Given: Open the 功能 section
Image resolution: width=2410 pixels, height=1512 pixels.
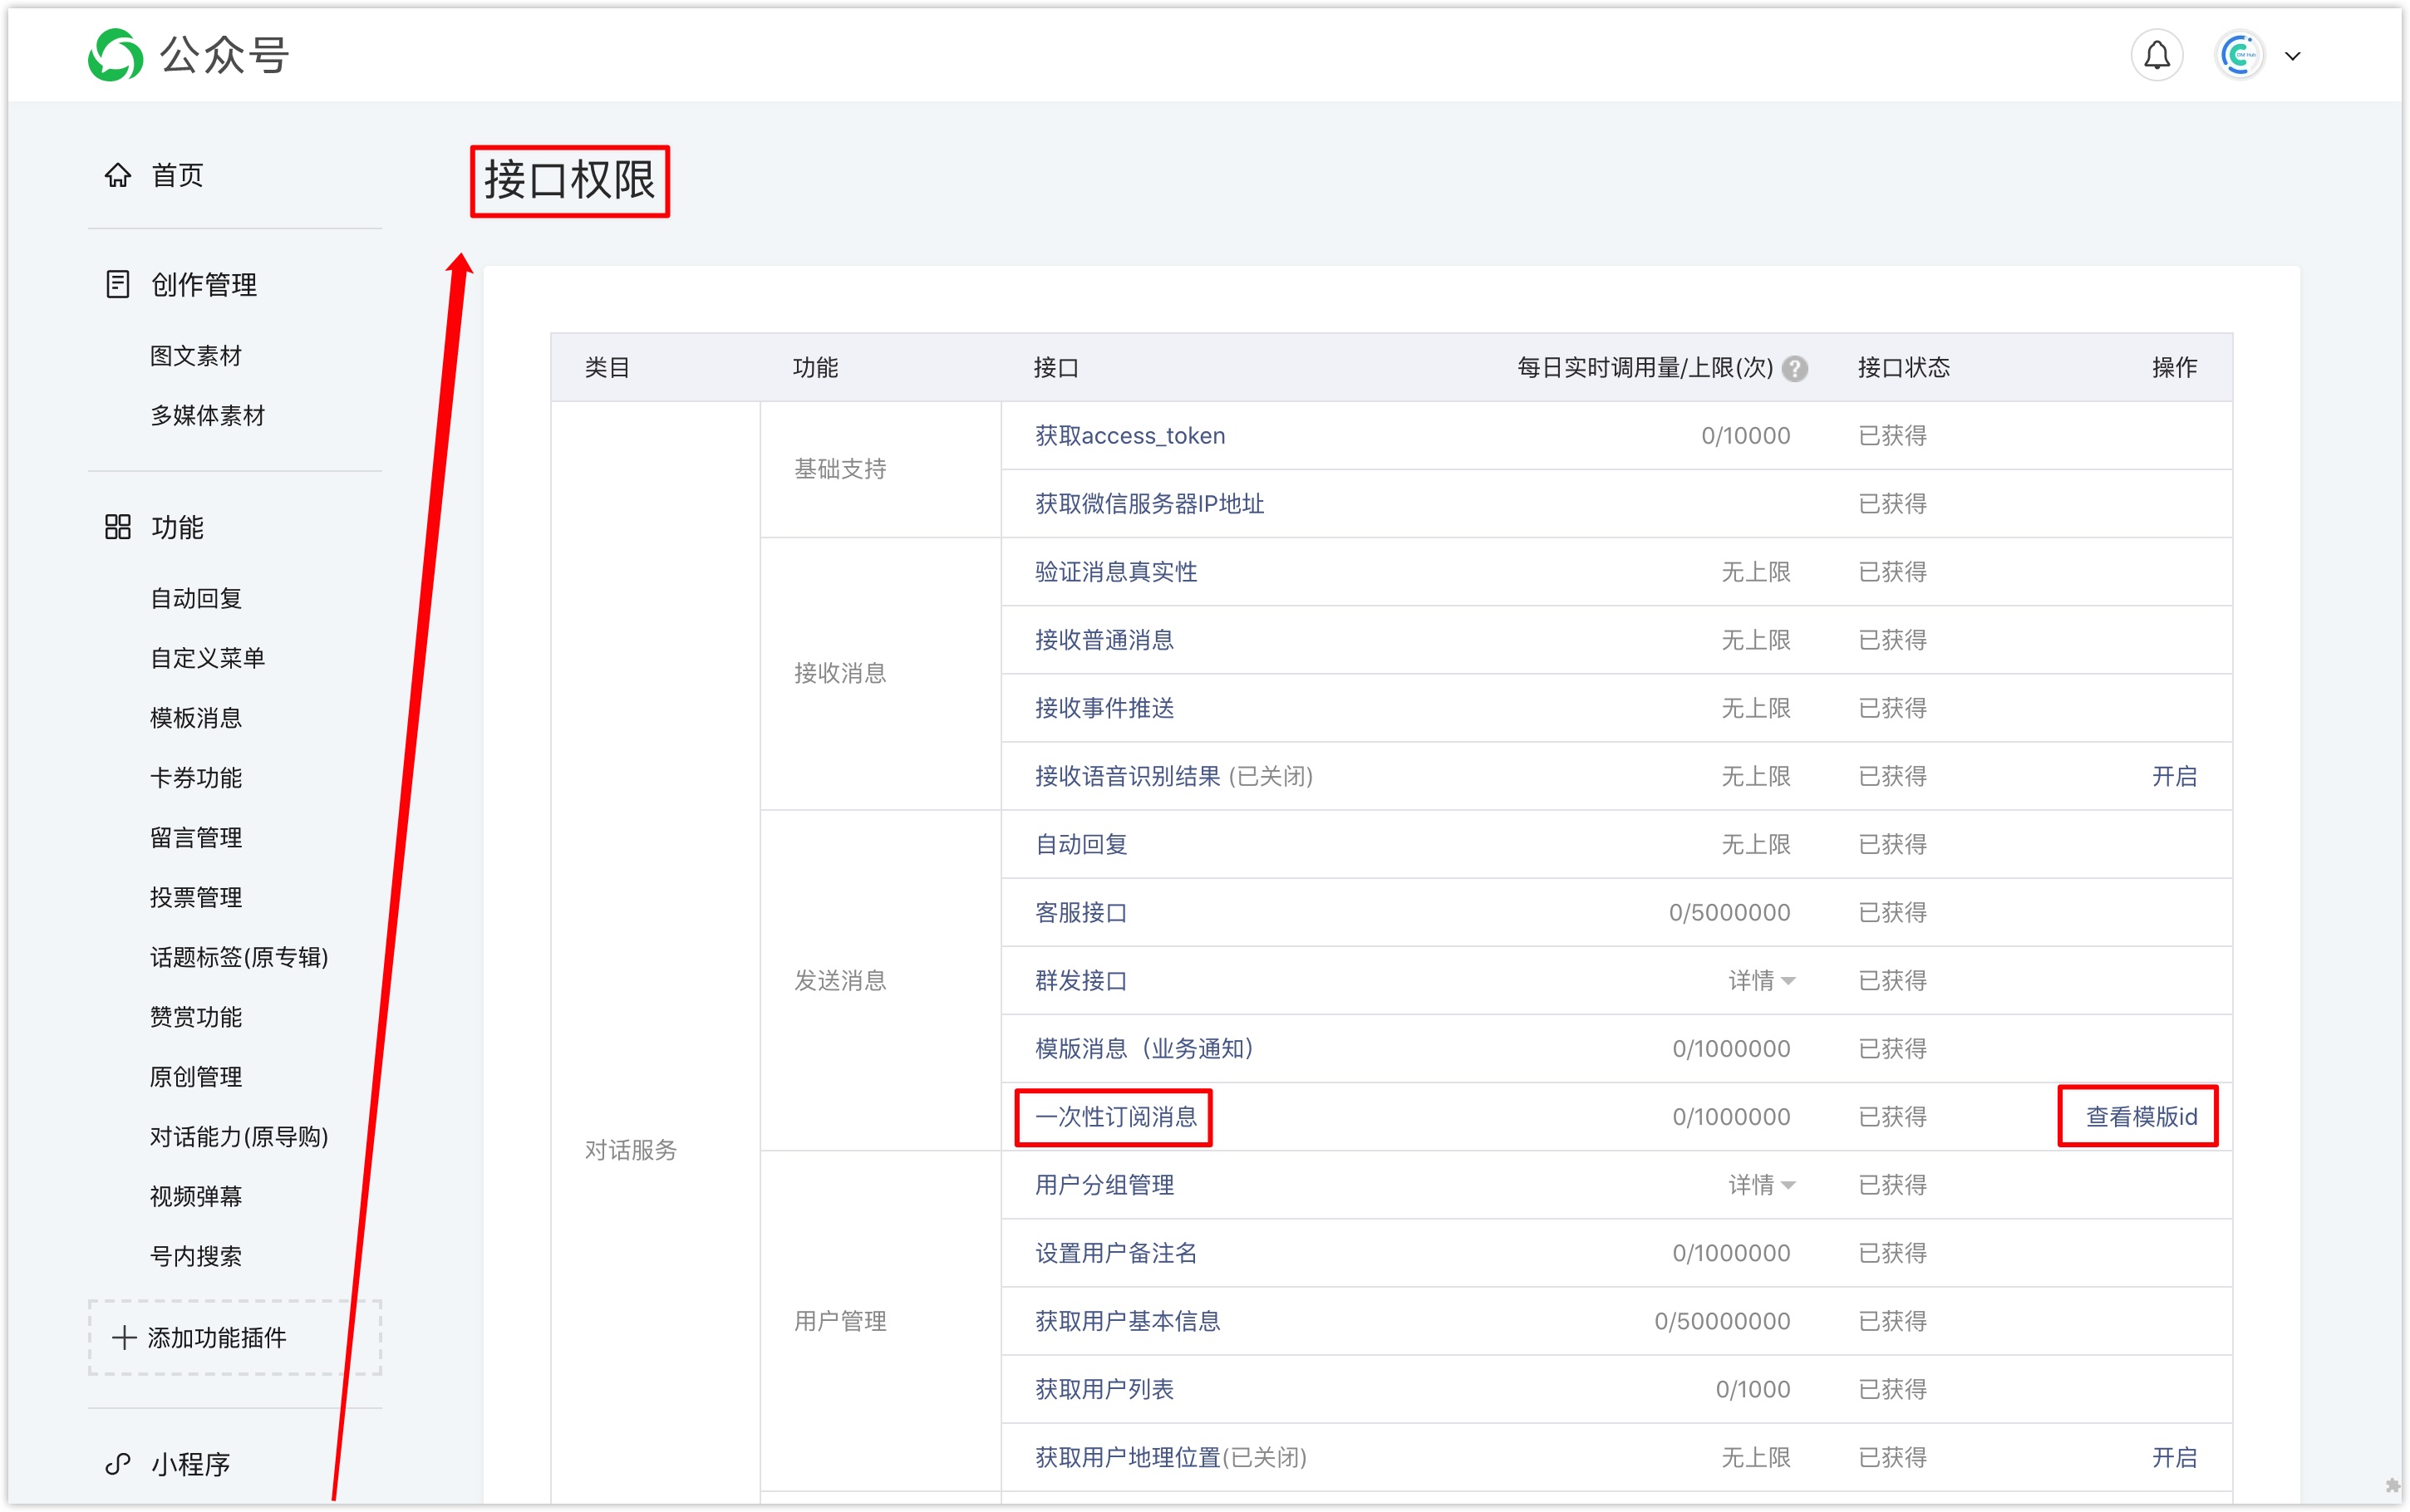Looking at the screenshot, I should (177, 527).
